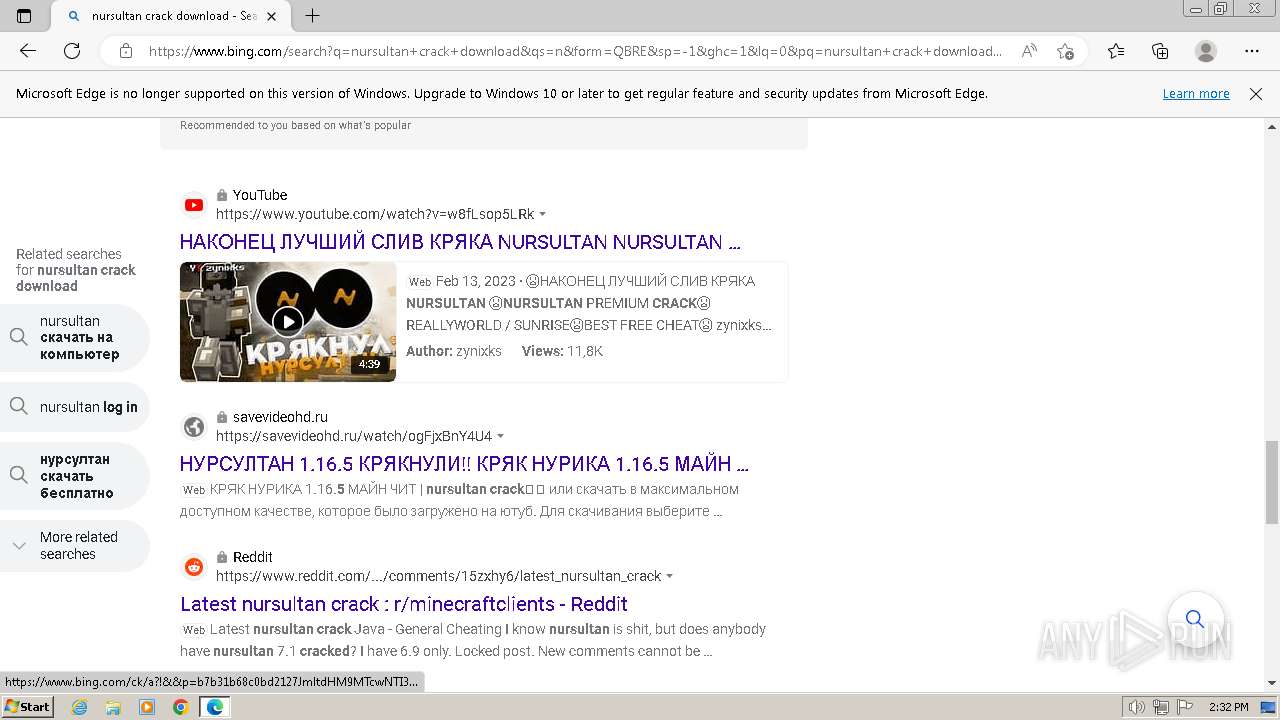Screen dimensions: 1280x720
Task: Open media player from taskbar
Action: coord(147,707)
